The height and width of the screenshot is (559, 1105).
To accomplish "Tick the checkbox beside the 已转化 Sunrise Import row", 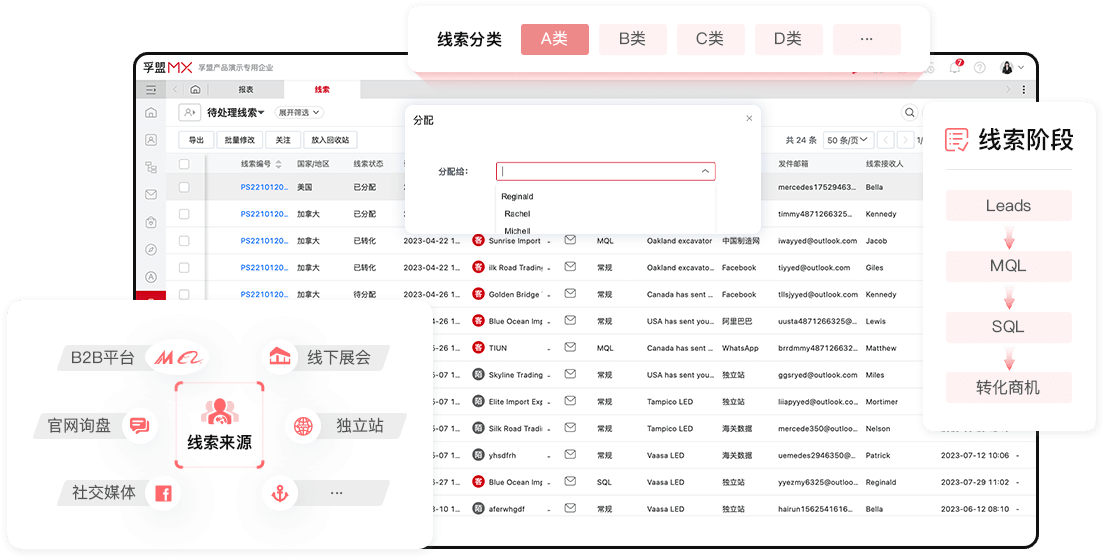I will pos(184,241).
